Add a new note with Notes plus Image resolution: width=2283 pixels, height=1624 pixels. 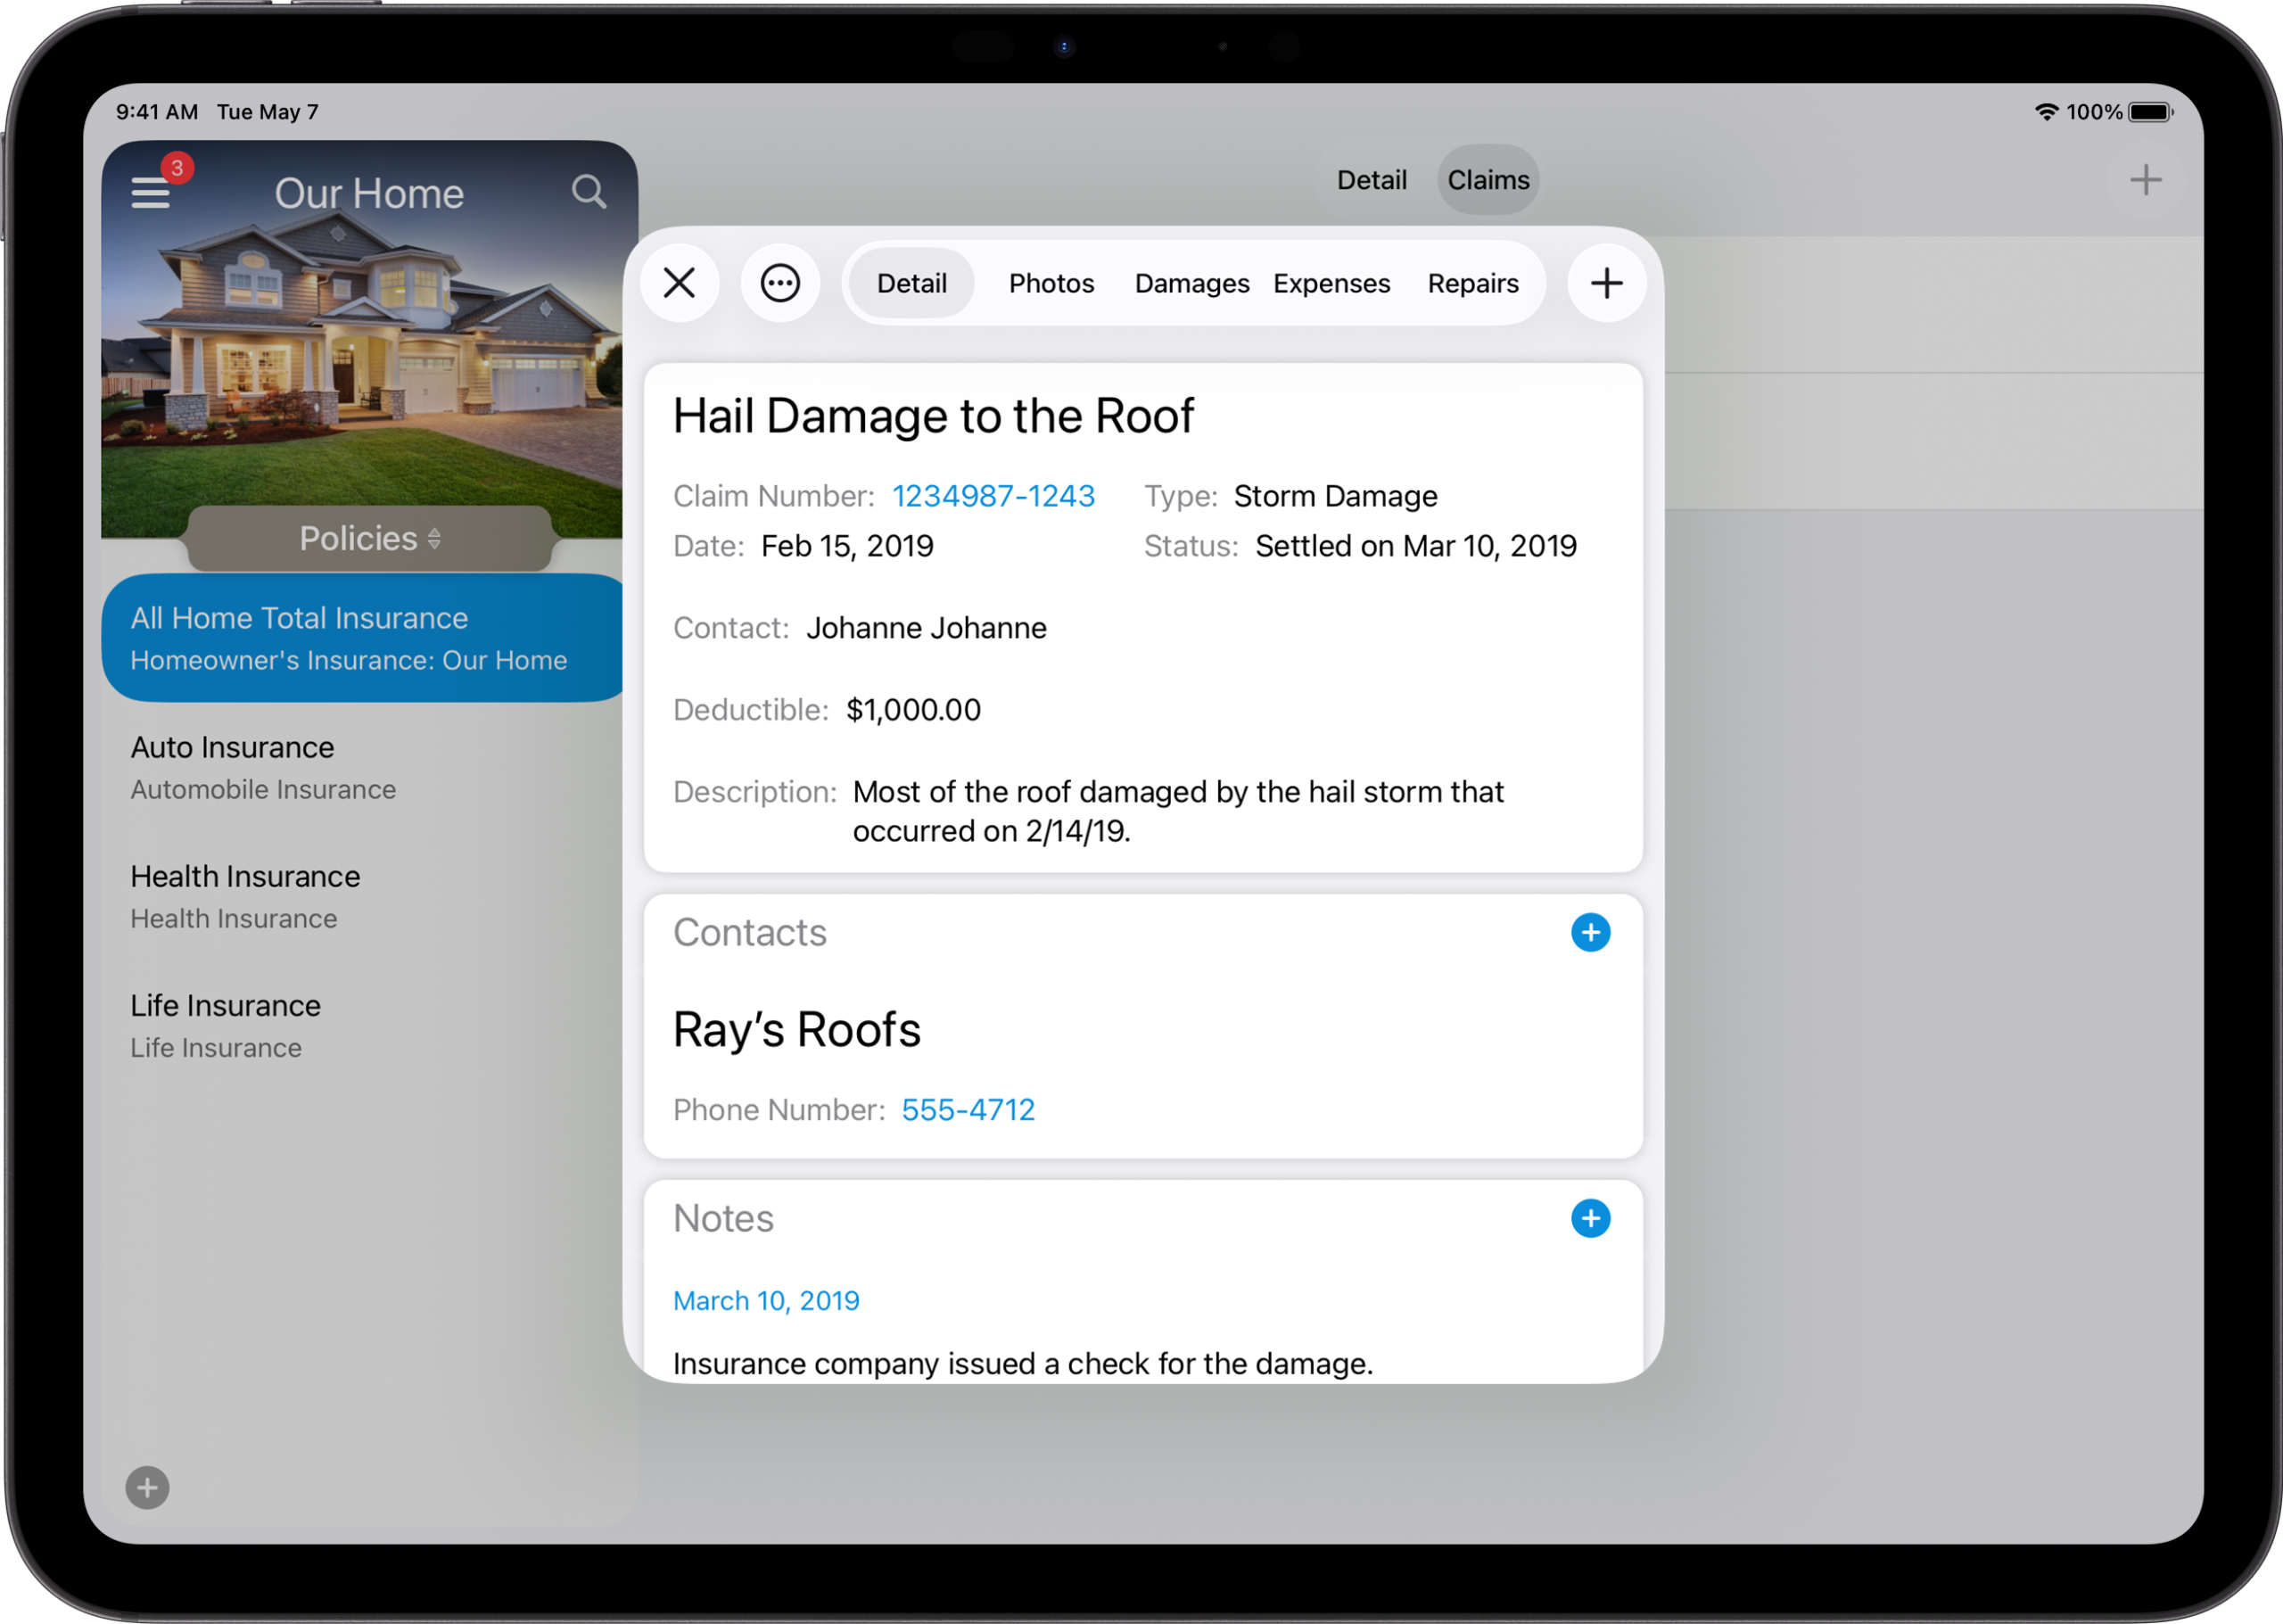point(1589,1218)
